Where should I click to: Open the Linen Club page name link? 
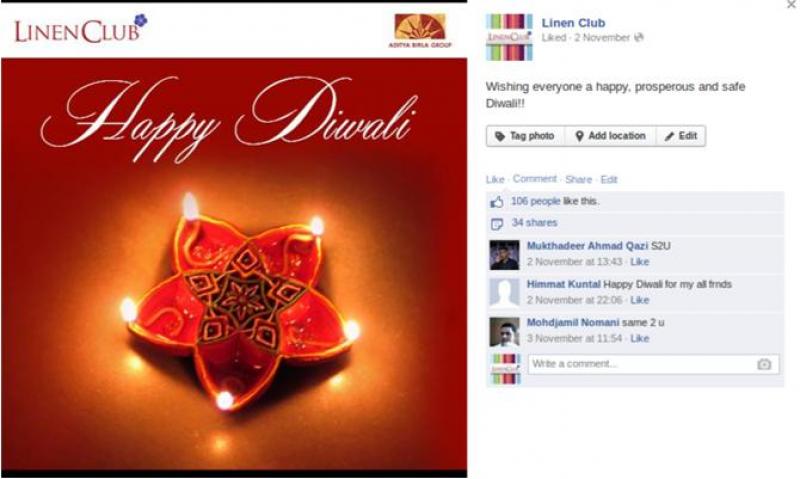[573, 23]
